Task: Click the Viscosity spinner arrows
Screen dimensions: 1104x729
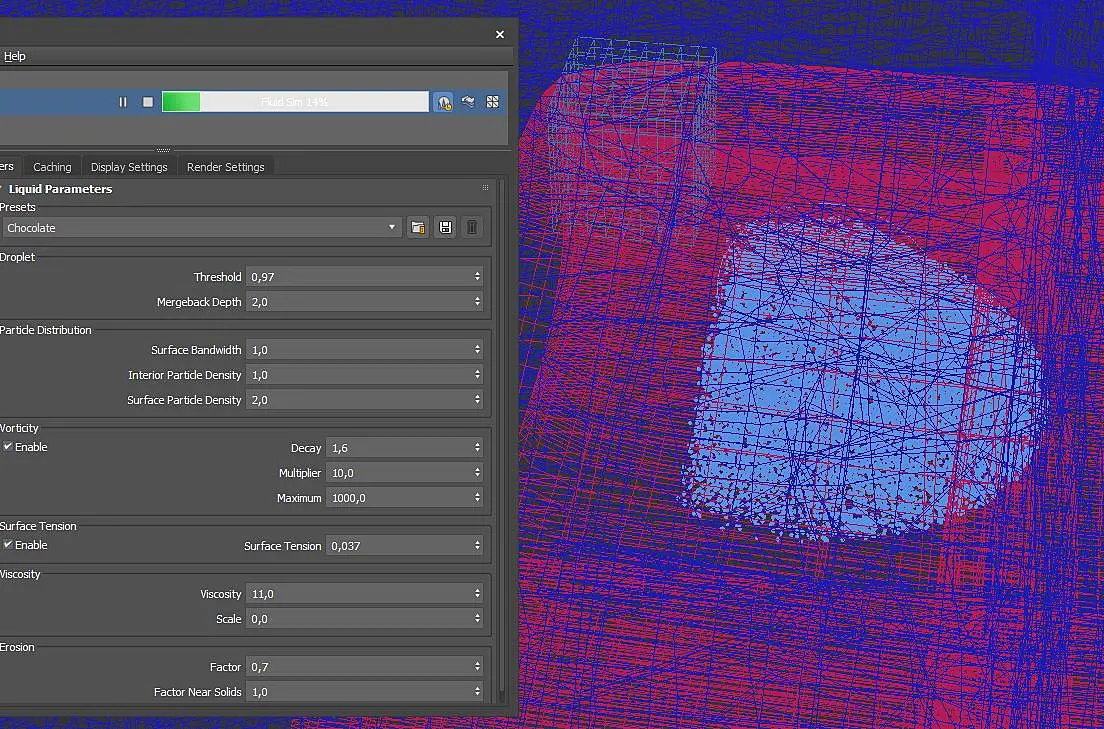Action: tap(477, 594)
